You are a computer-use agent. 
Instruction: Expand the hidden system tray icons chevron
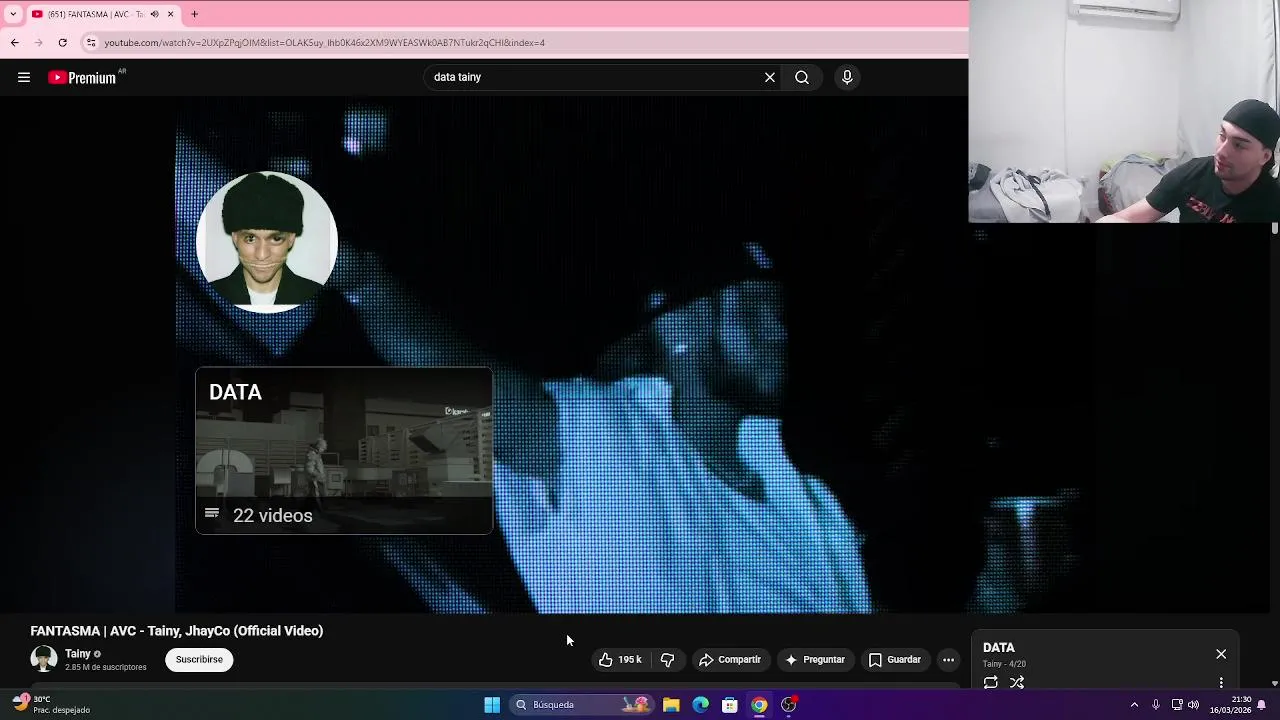1134,705
